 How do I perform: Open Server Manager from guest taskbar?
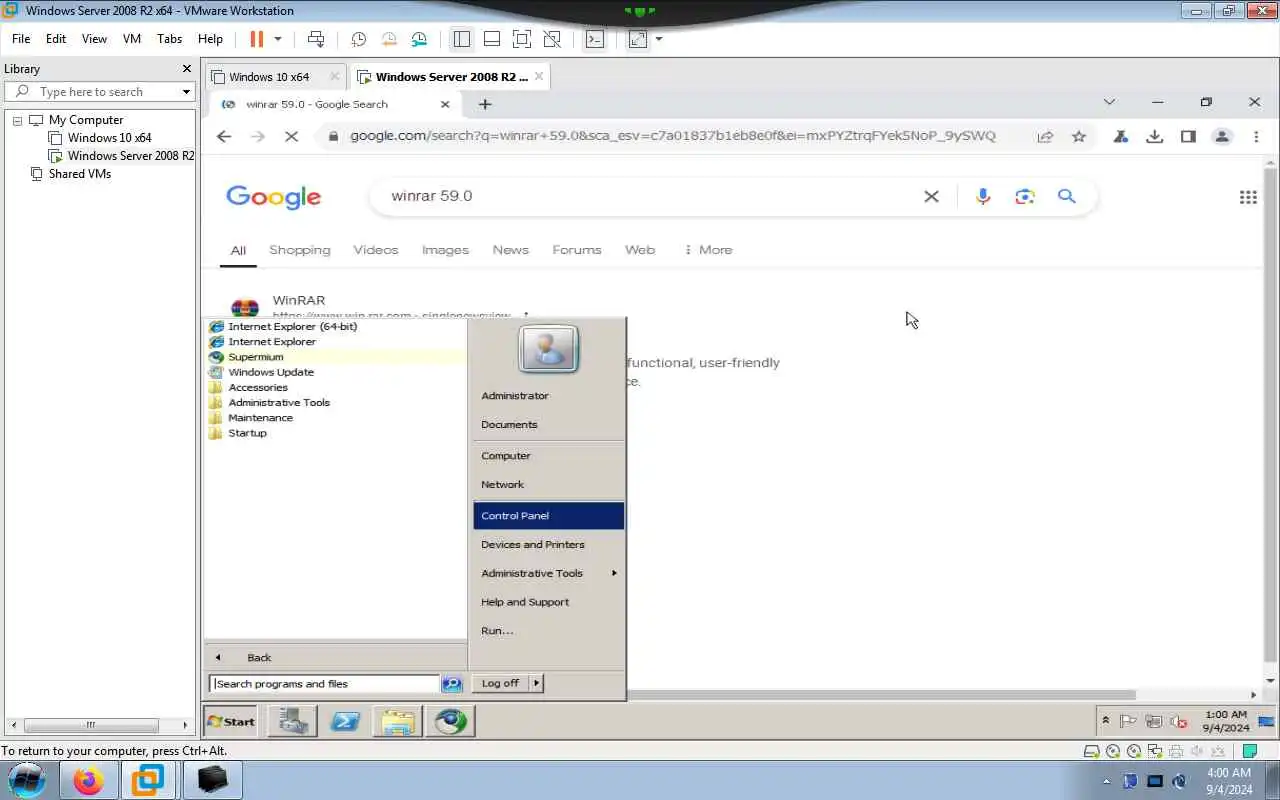point(293,721)
